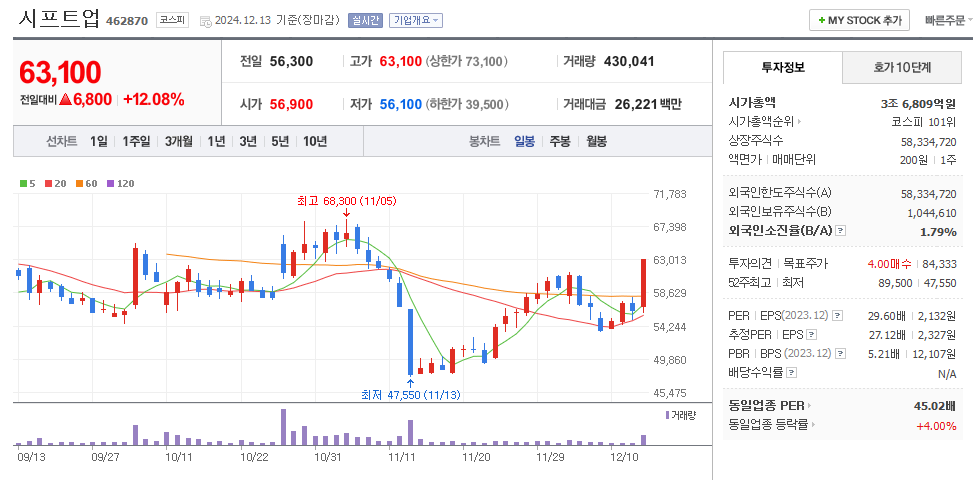
Task: Click the 코스피 101위 ranking value
Action: coord(924,121)
